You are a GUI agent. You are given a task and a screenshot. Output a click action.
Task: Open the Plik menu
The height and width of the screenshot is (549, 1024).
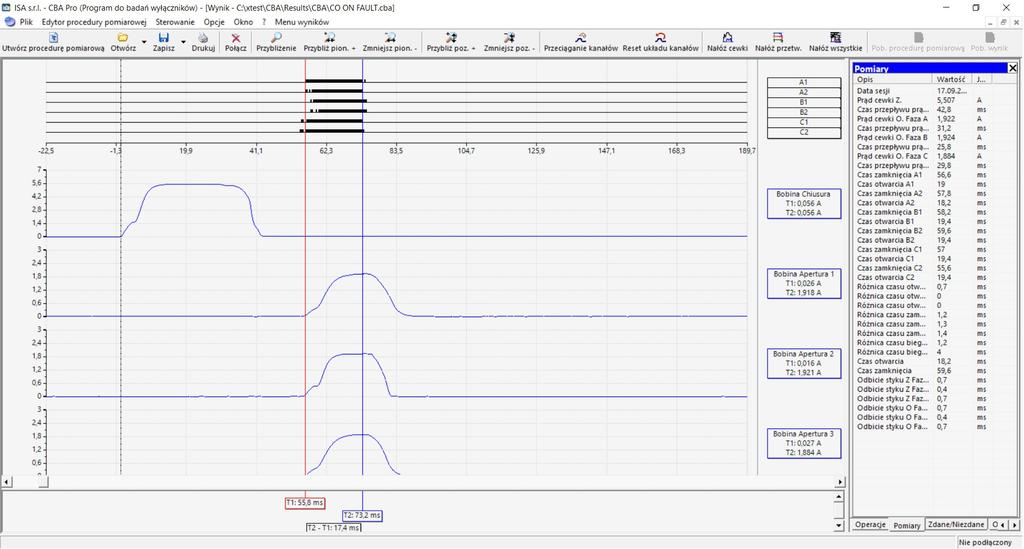[x=26, y=22]
